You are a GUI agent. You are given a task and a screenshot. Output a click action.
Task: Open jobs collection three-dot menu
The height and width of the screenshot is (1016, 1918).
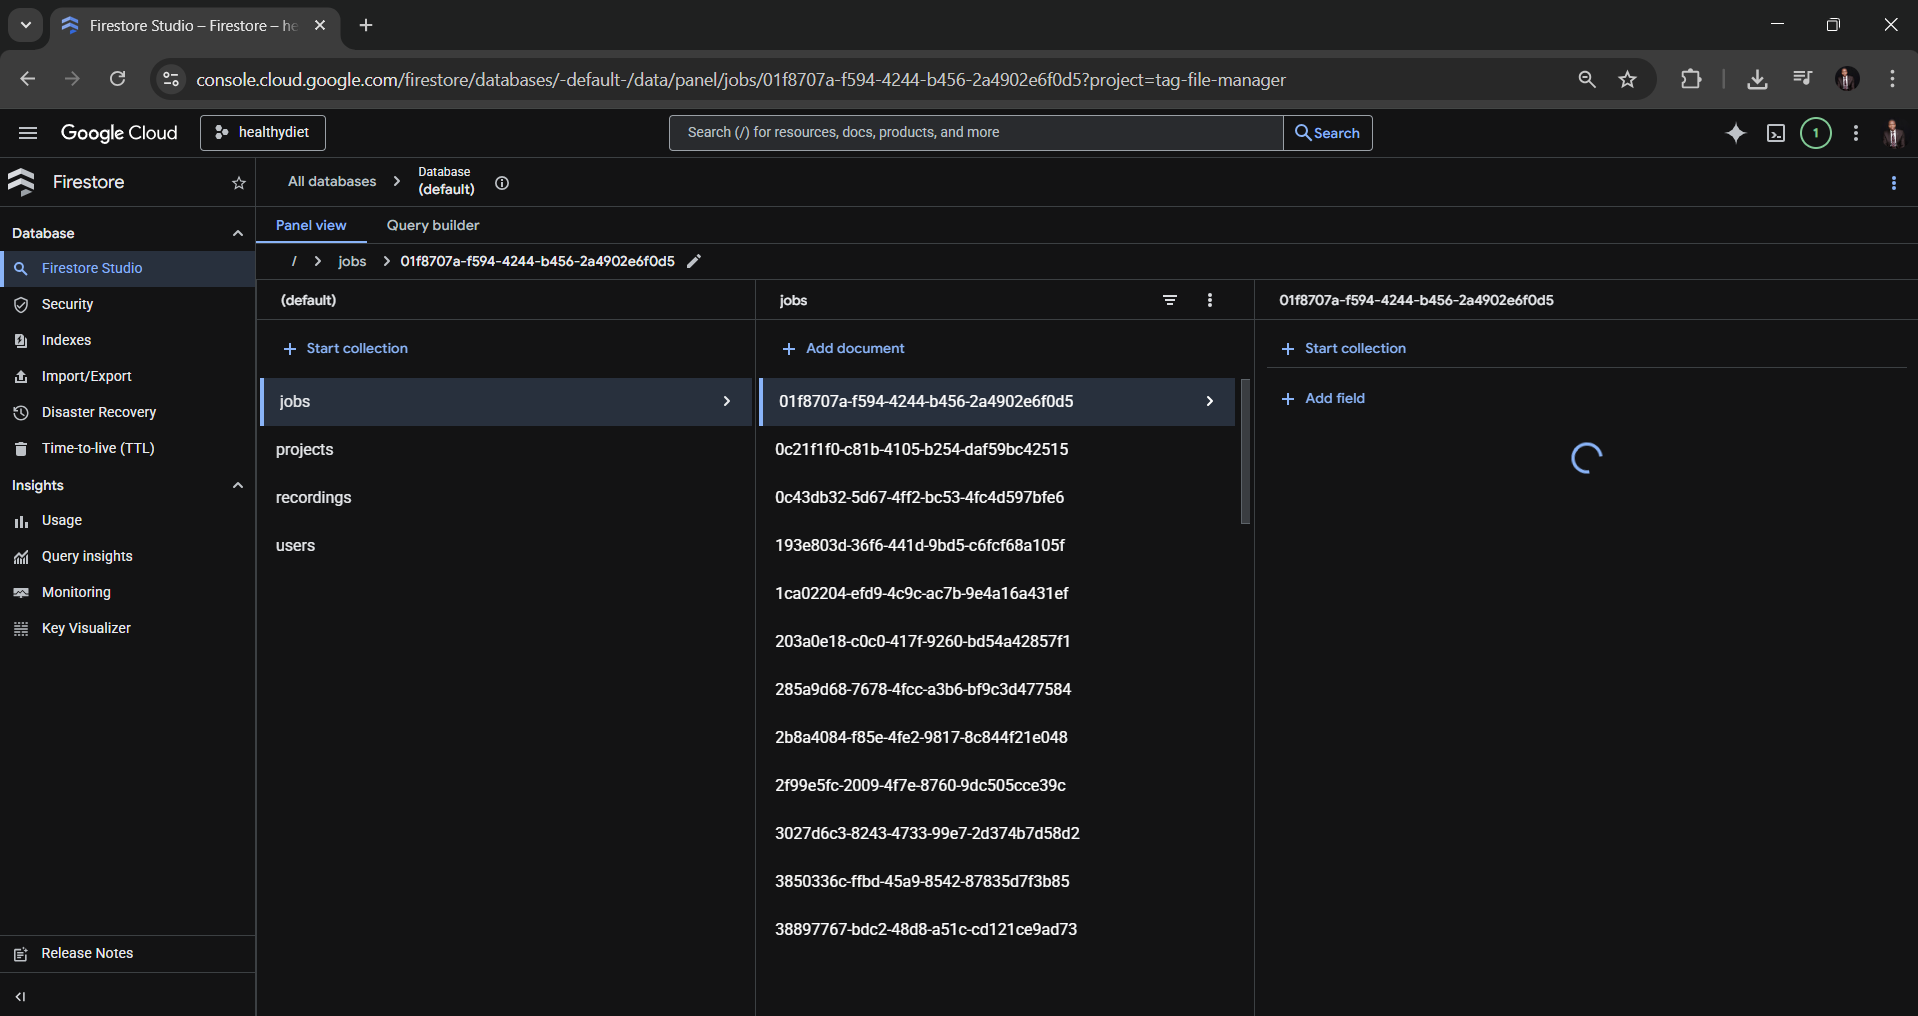point(1210,300)
